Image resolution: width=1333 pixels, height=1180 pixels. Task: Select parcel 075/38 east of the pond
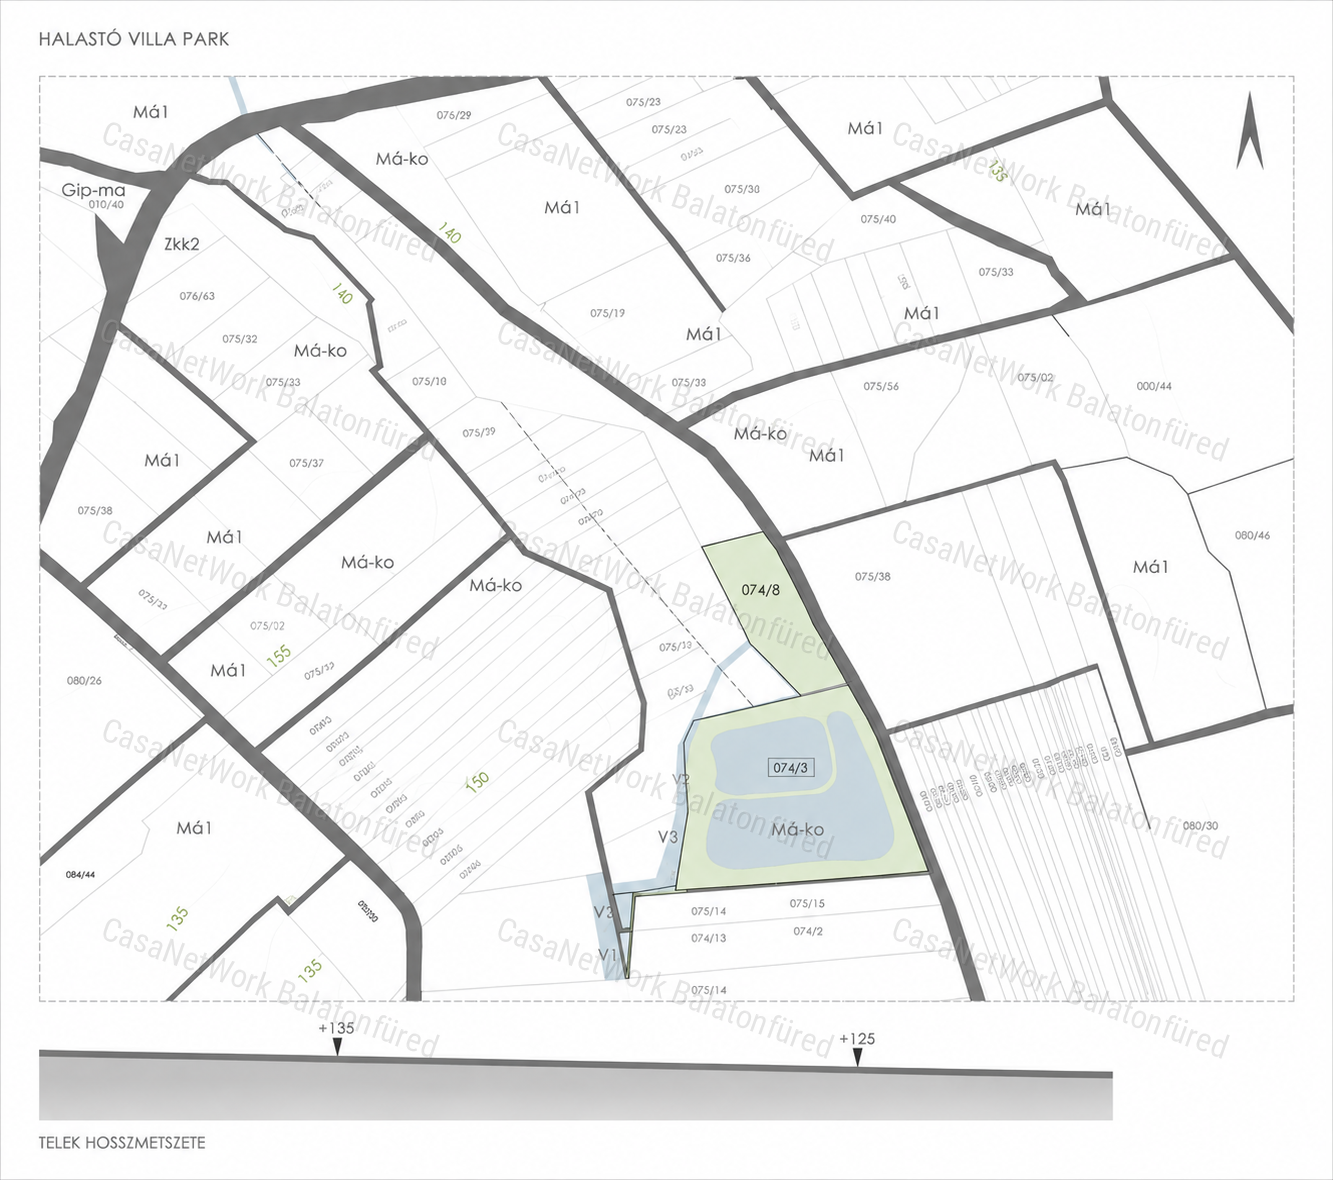click(x=872, y=577)
